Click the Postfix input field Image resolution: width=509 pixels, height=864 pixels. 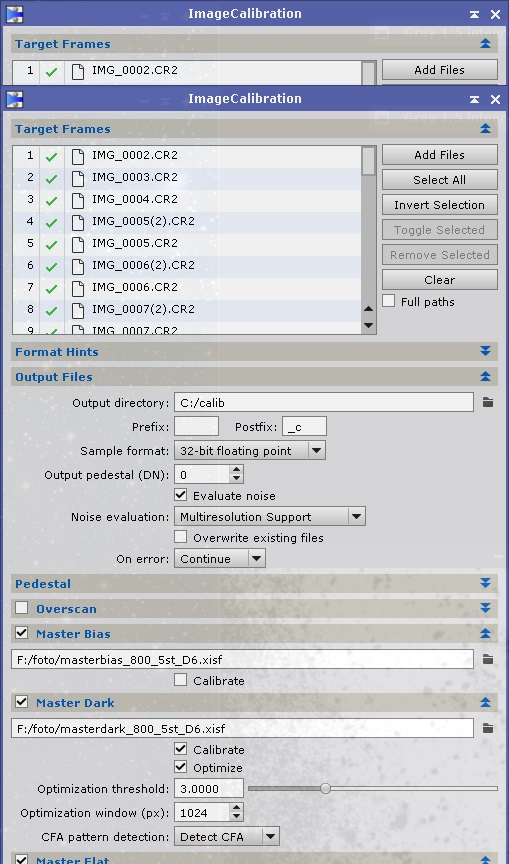[x=304, y=426]
